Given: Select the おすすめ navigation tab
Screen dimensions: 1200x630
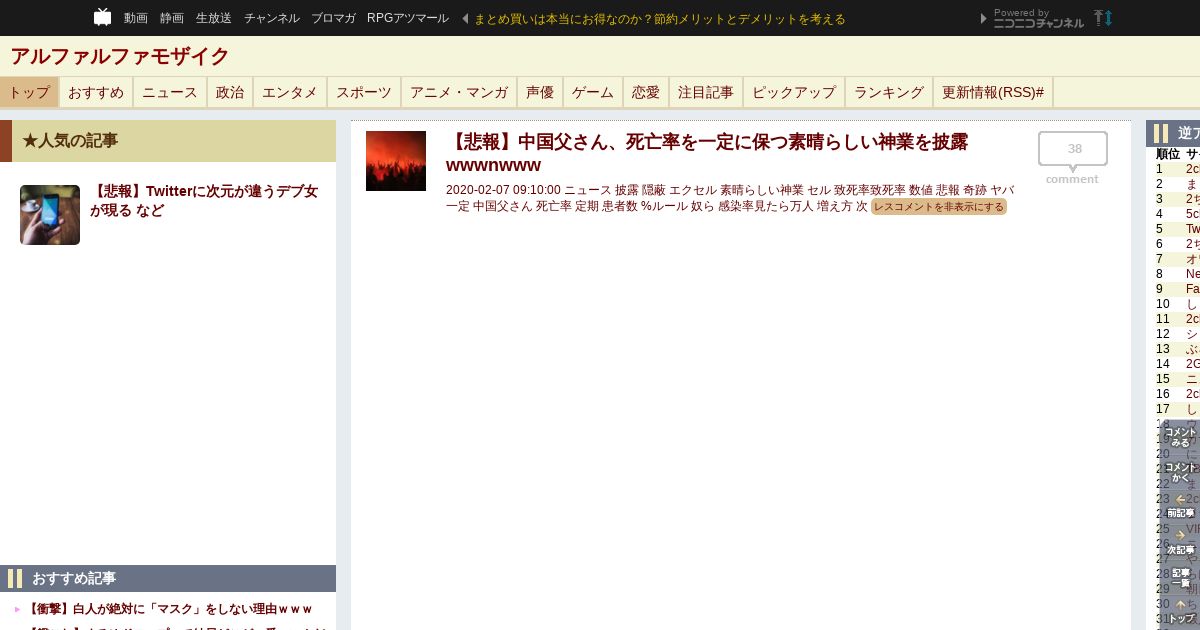Looking at the screenshot, I should point(96,92).
